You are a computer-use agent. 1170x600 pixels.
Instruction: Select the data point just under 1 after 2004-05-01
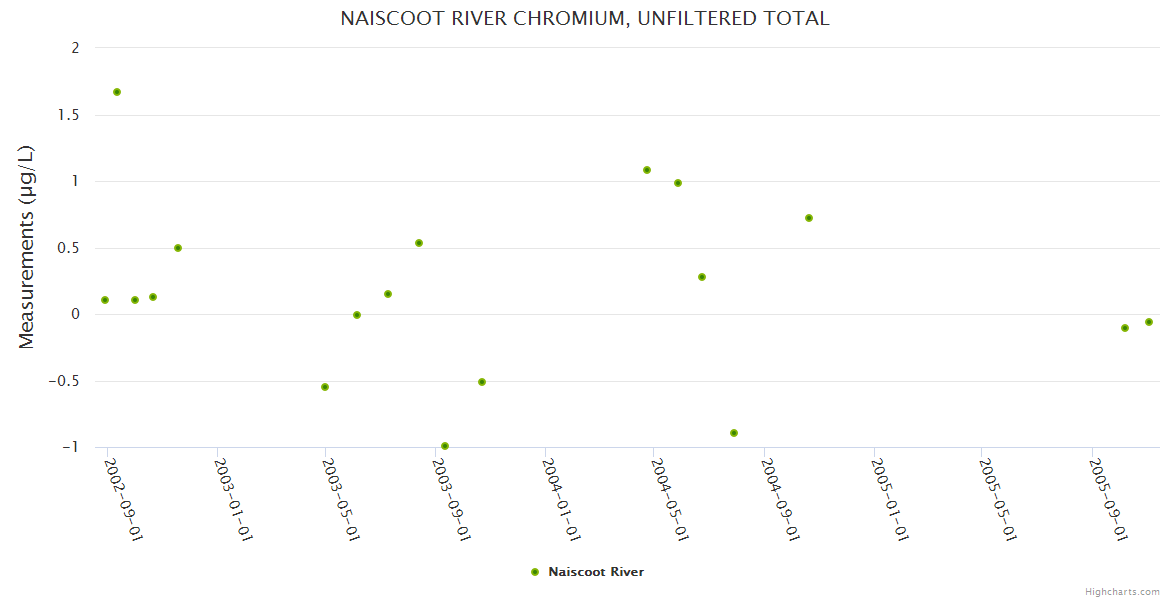(678, 183)
